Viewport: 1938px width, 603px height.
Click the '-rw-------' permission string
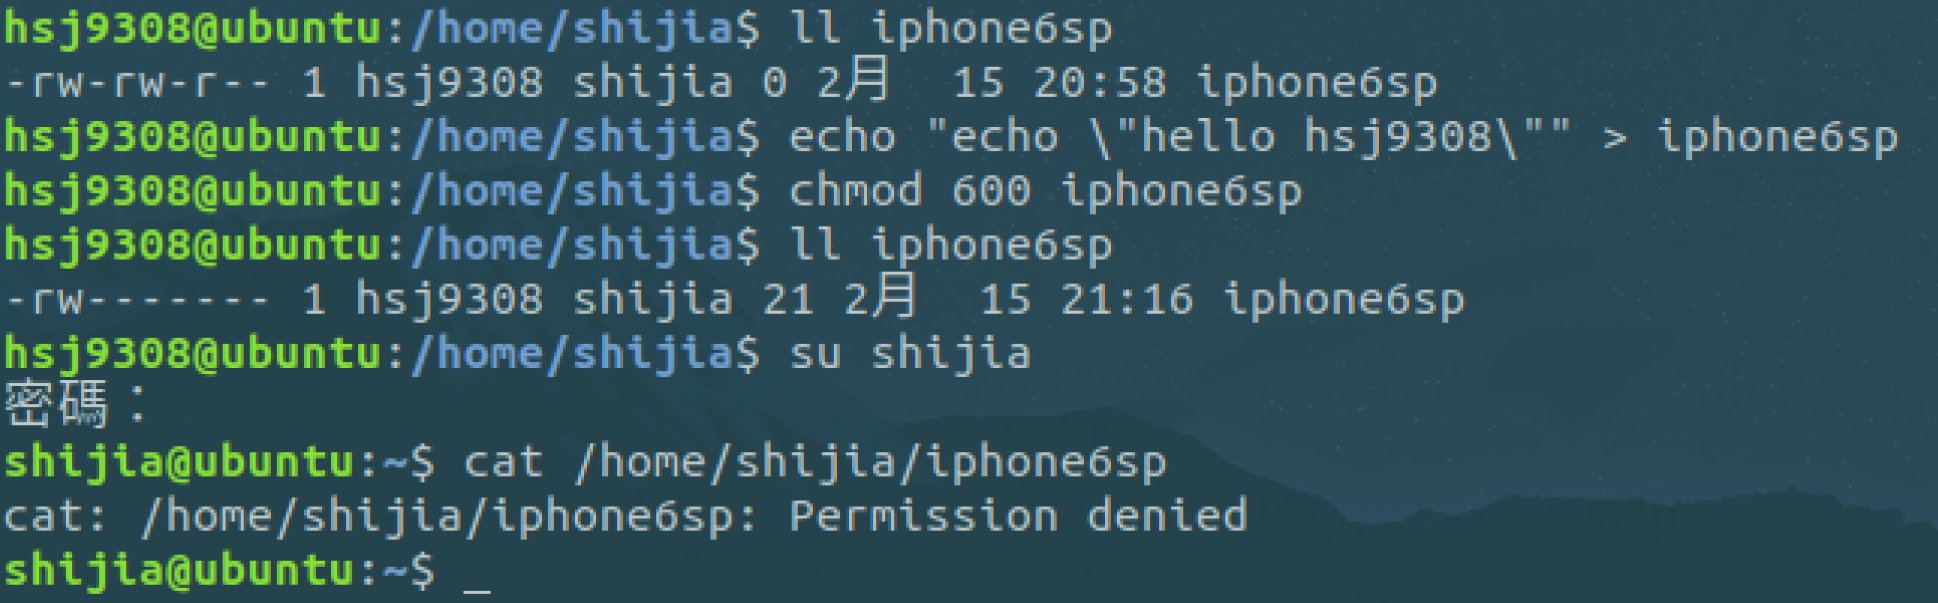[138, 298]
